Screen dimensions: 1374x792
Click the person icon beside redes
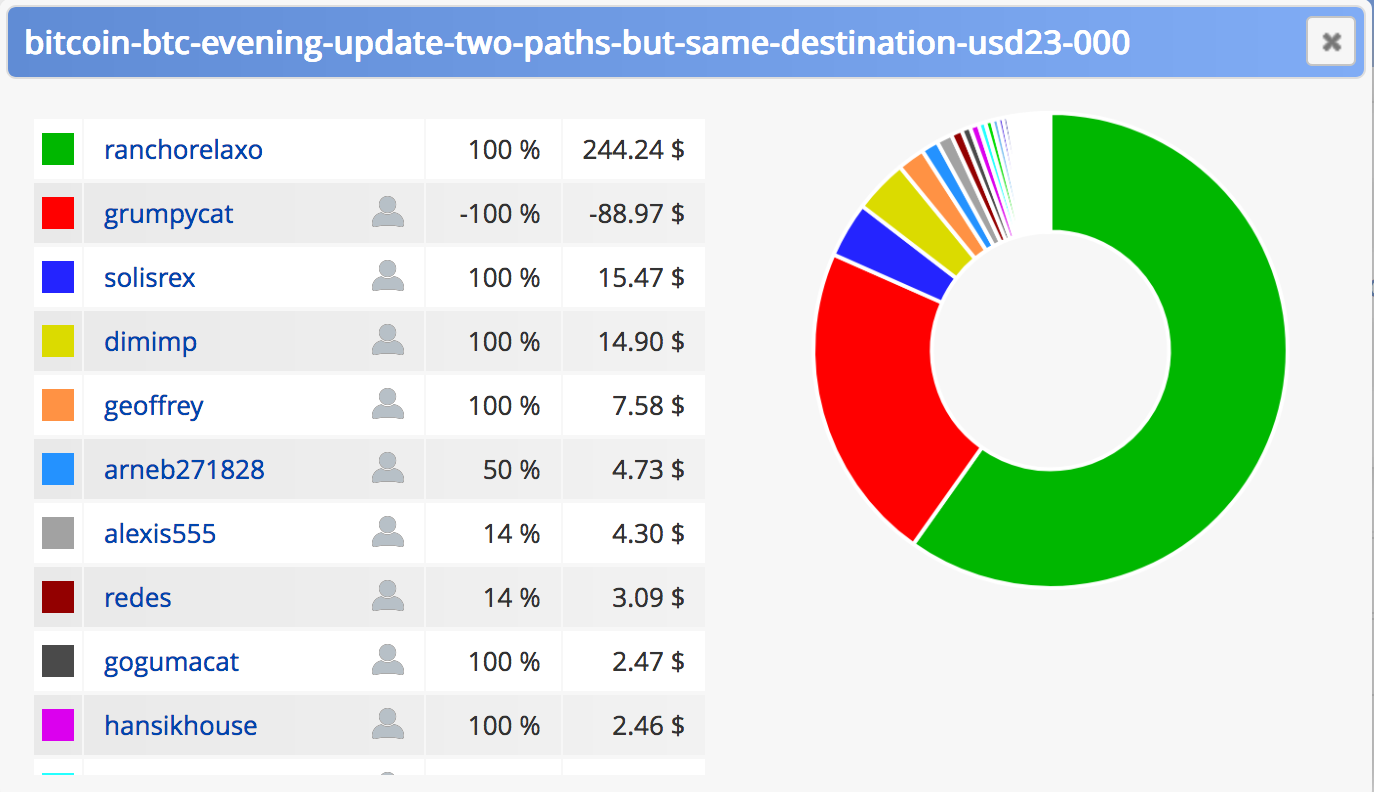pyautogui.click(x=388, y=596)
